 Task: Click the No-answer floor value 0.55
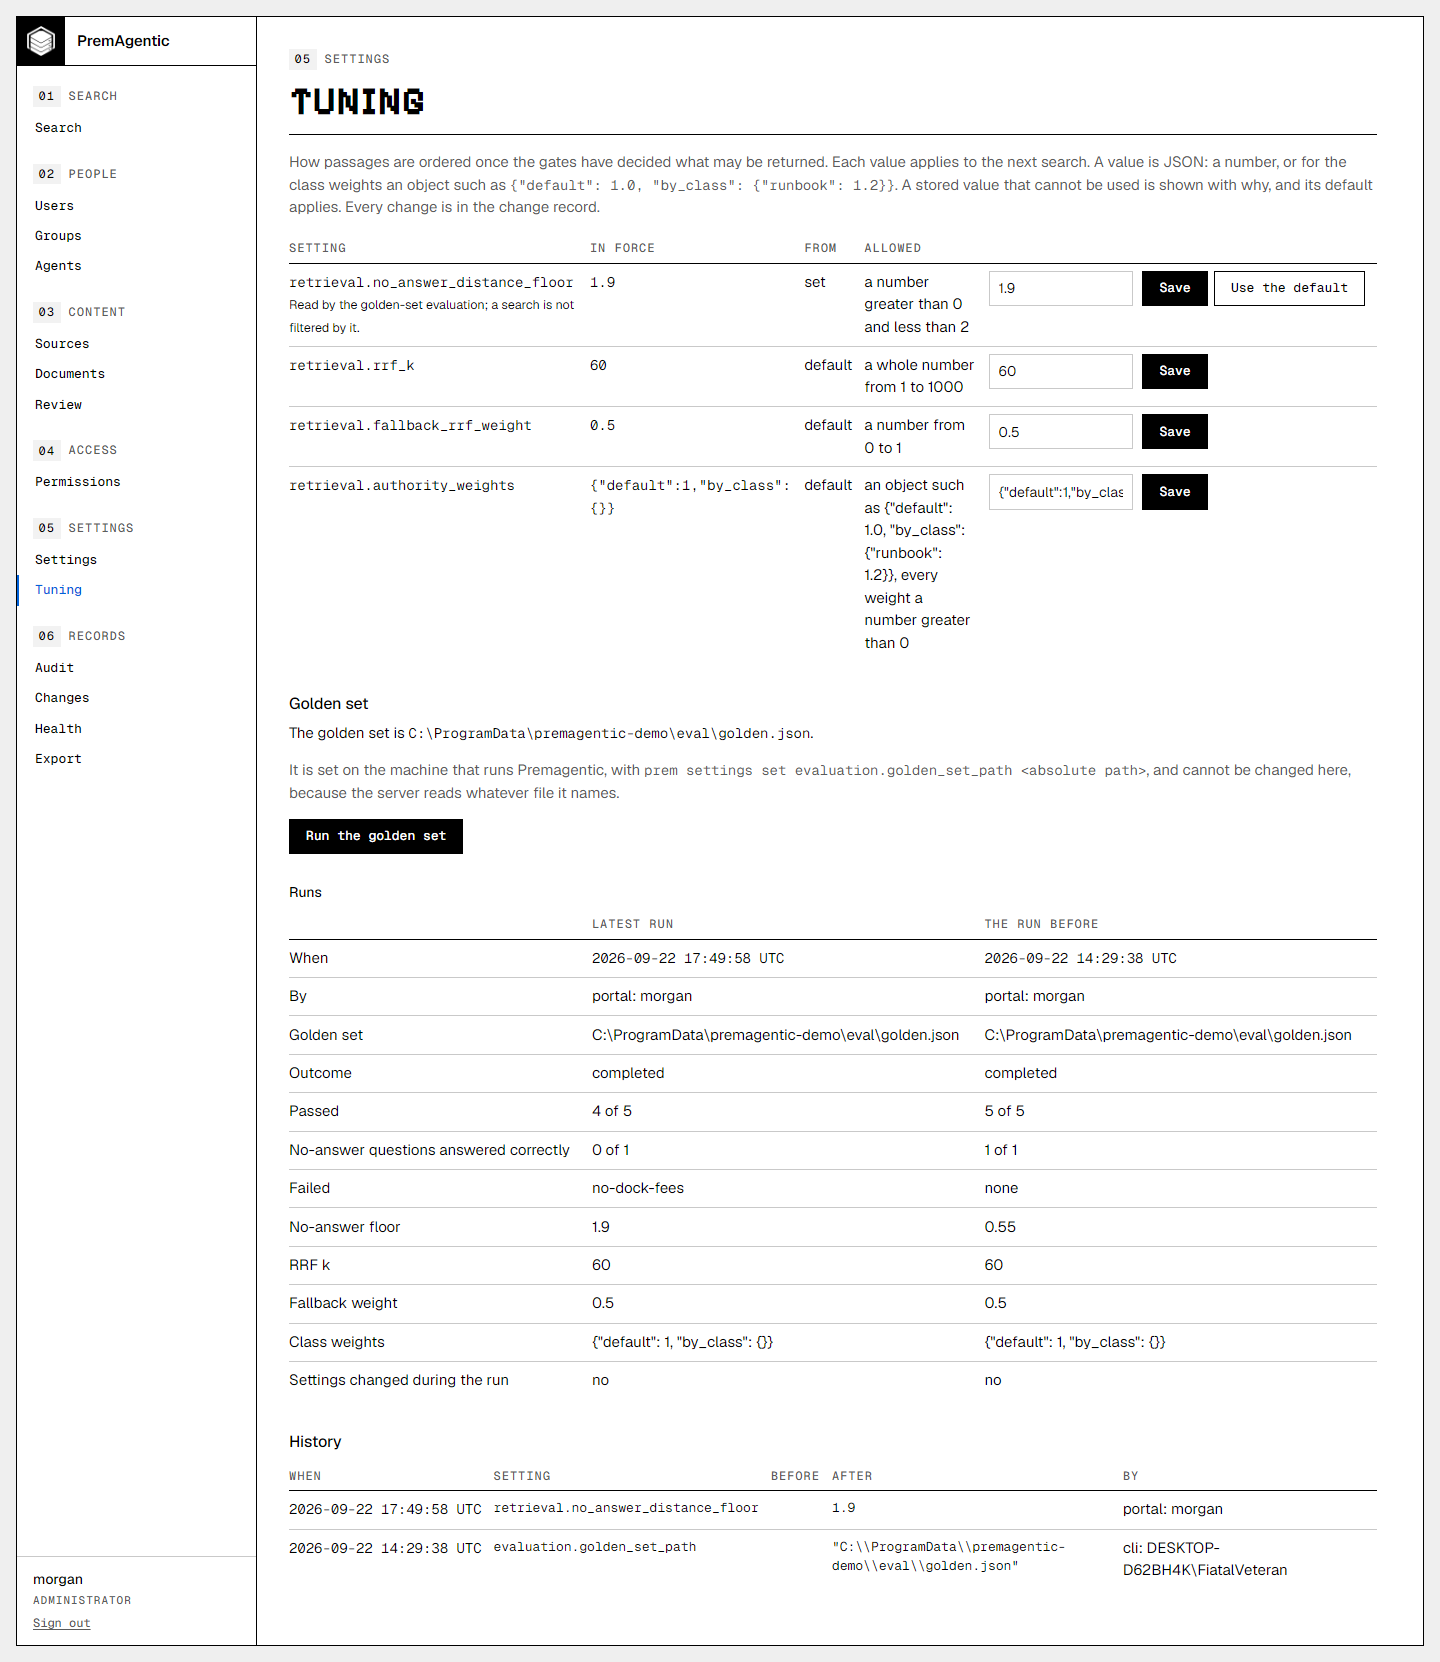pos(1000,1227)
